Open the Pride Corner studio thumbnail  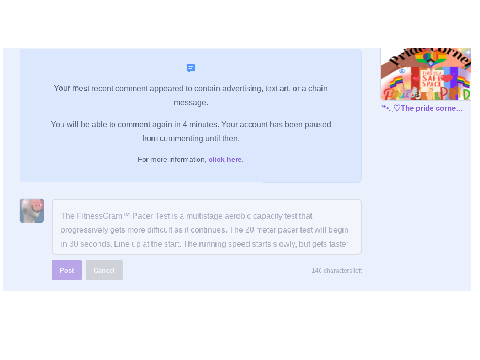coord(426,74)
